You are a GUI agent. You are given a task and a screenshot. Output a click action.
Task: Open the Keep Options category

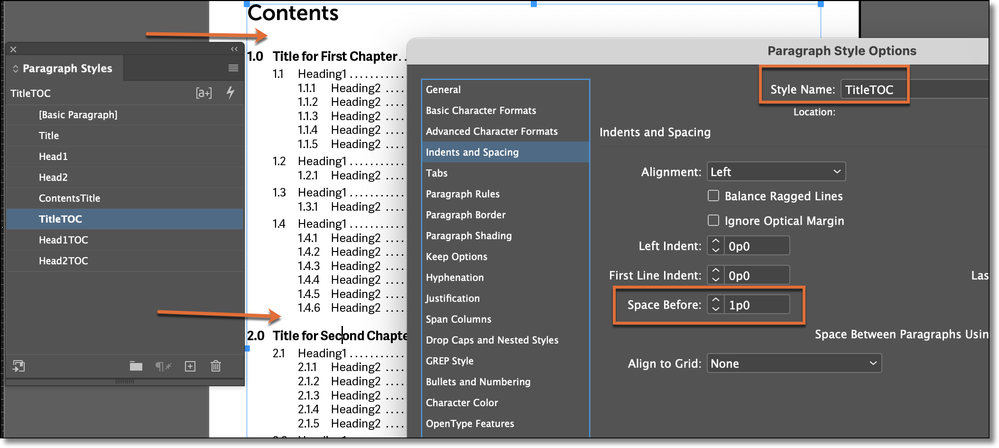point(454,257)
